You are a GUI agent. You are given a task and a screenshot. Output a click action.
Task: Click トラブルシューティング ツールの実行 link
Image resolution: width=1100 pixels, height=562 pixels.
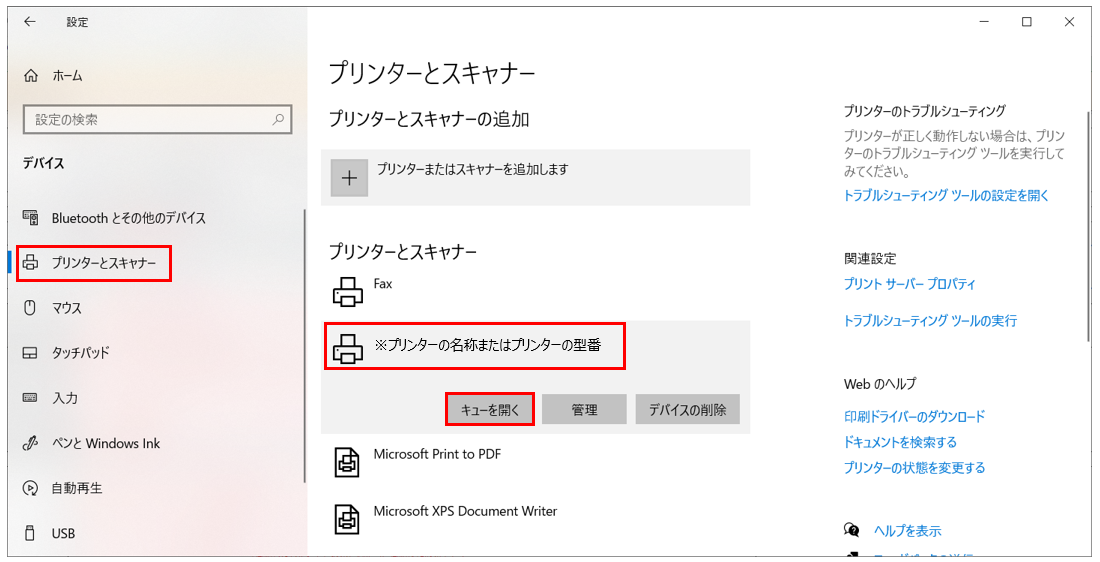point(930,321)
